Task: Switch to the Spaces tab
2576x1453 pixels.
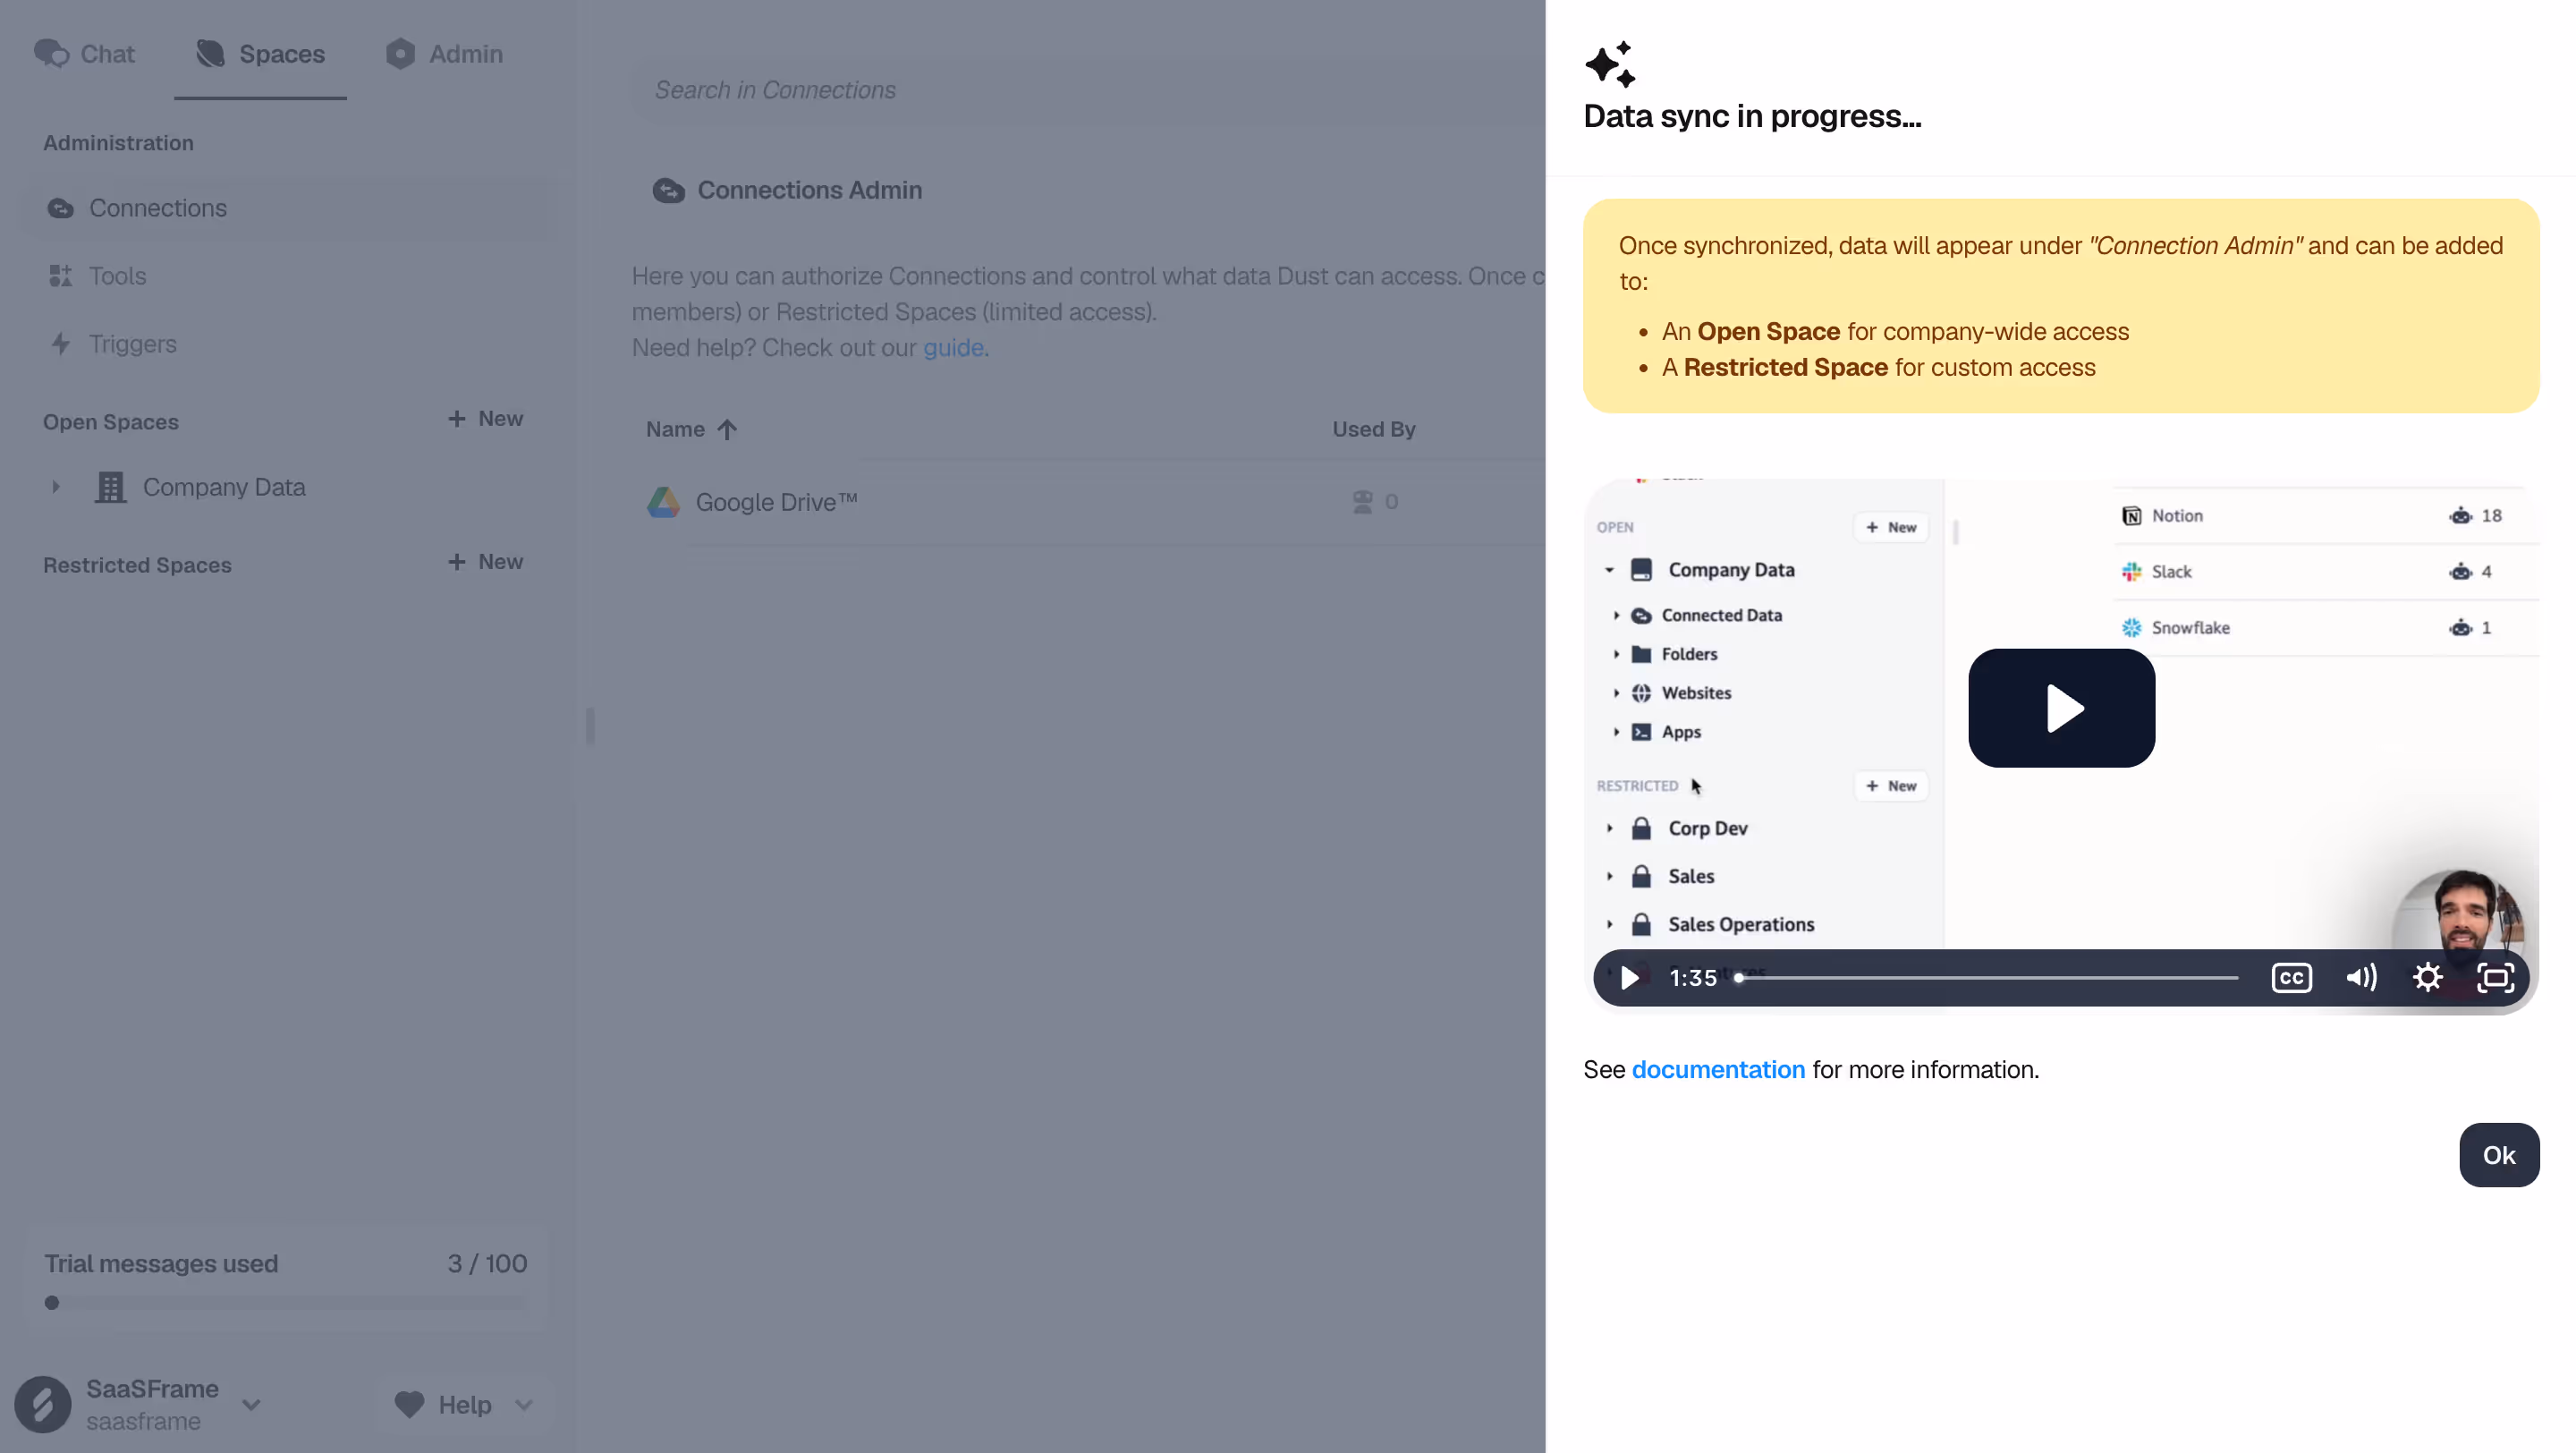Action: [260, 54]
